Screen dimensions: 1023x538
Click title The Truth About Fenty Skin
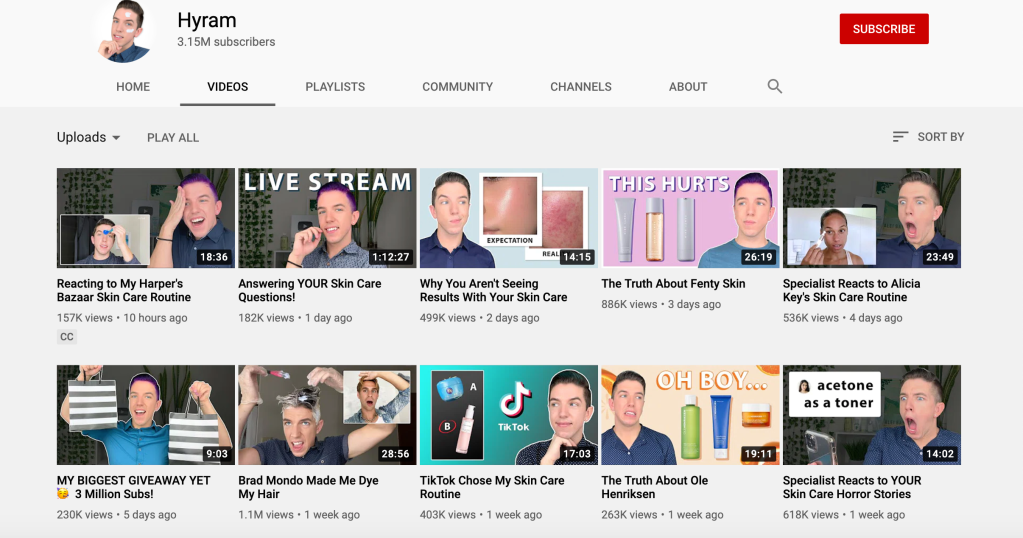coord(673,284)
